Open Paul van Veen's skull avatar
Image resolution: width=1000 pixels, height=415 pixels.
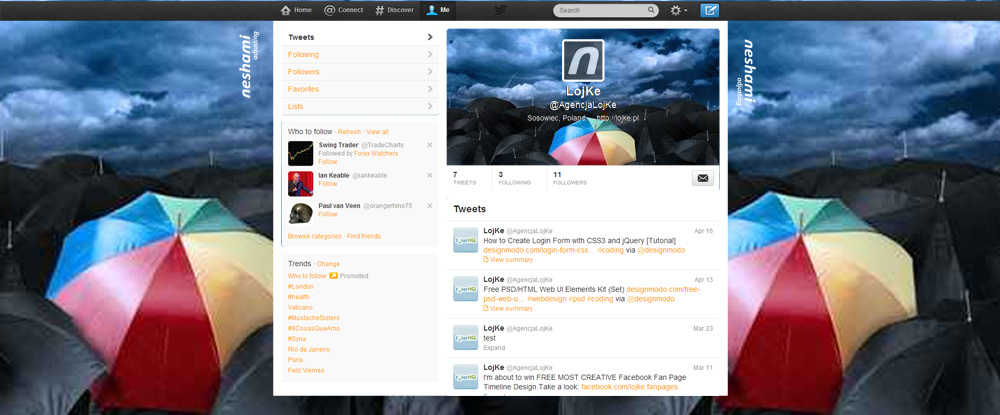pyautogui.click(x=300, y=213)
